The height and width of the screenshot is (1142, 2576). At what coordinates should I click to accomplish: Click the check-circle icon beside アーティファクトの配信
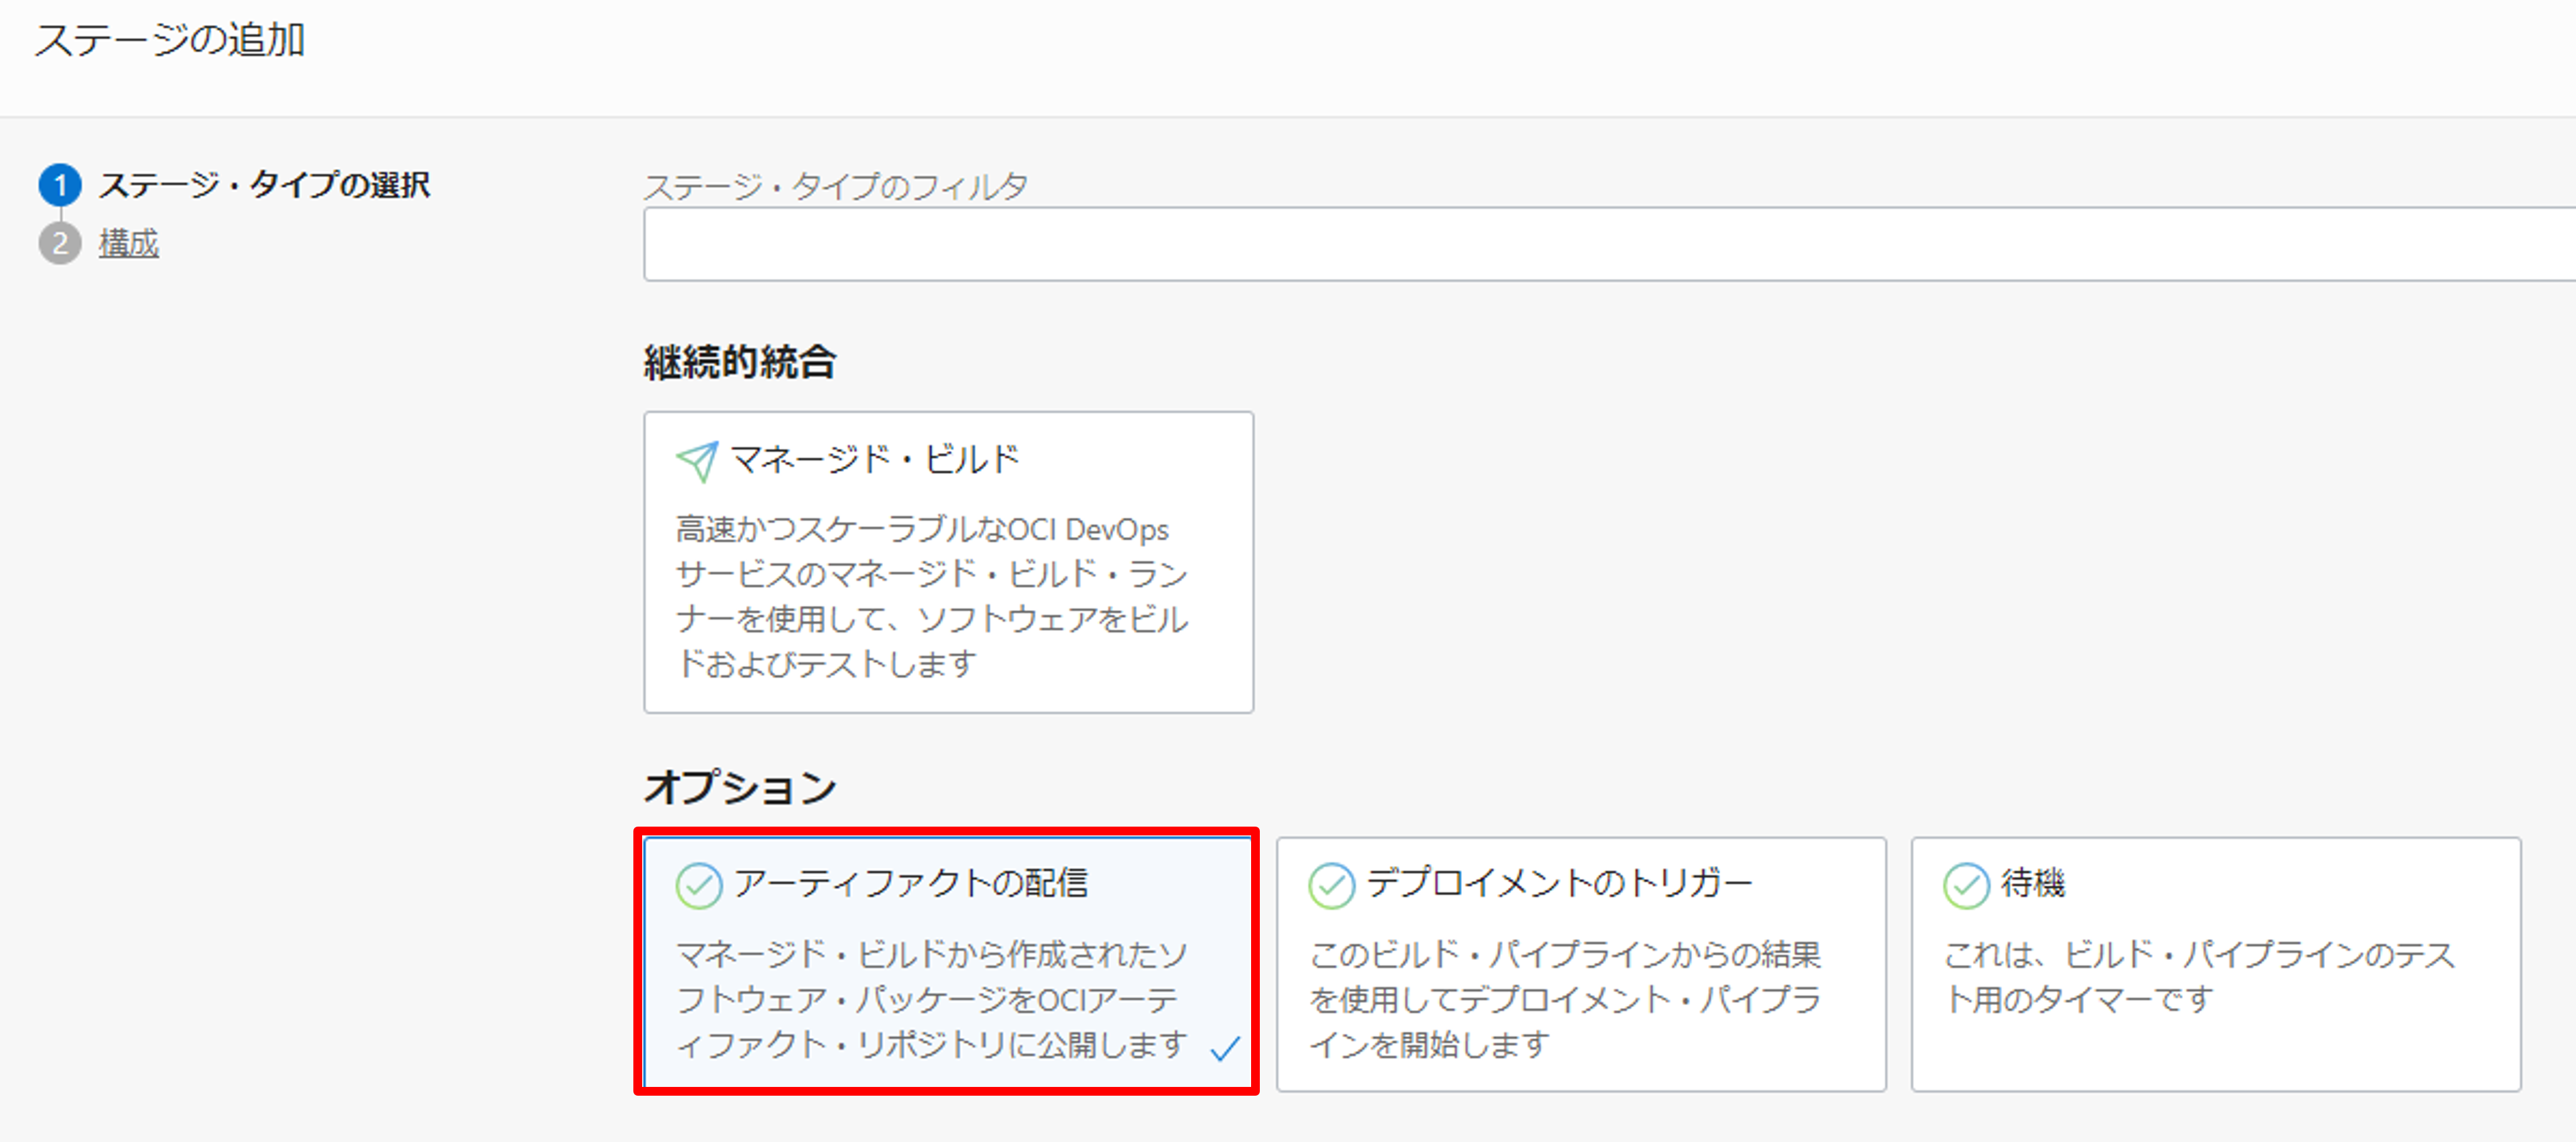[x=699, y=885]
